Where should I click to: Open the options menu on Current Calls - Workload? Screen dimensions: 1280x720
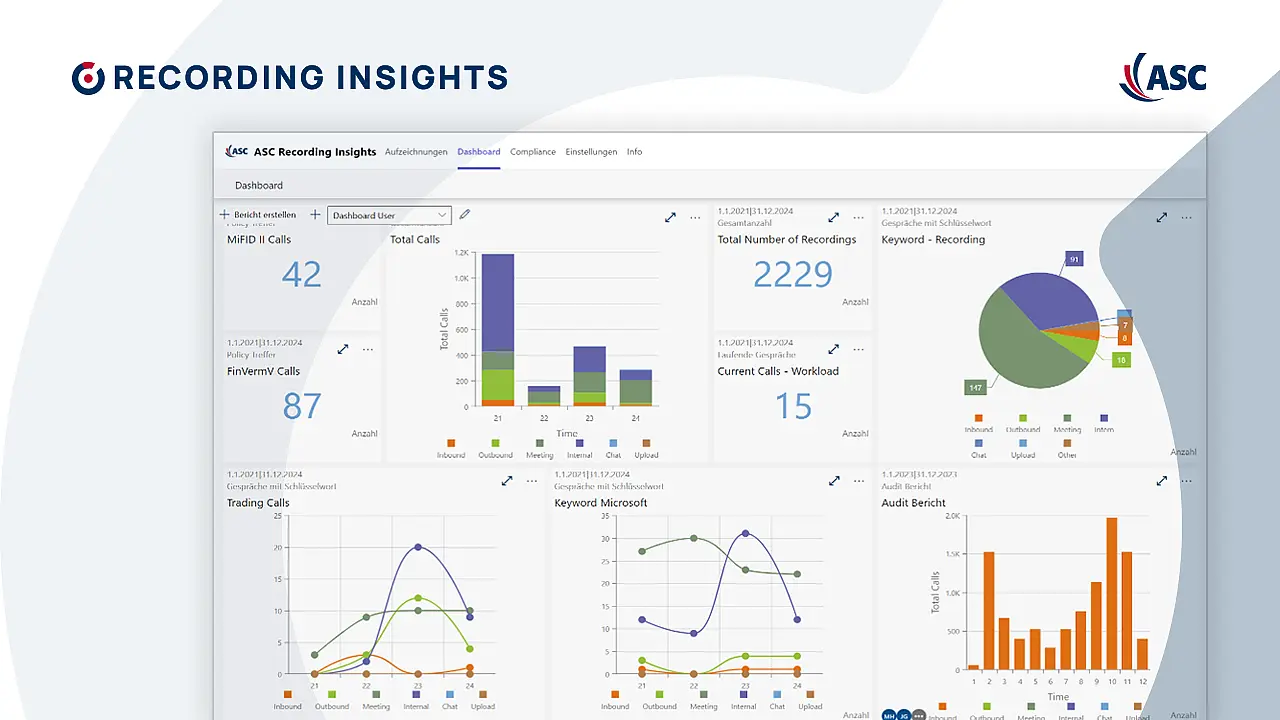858,349
